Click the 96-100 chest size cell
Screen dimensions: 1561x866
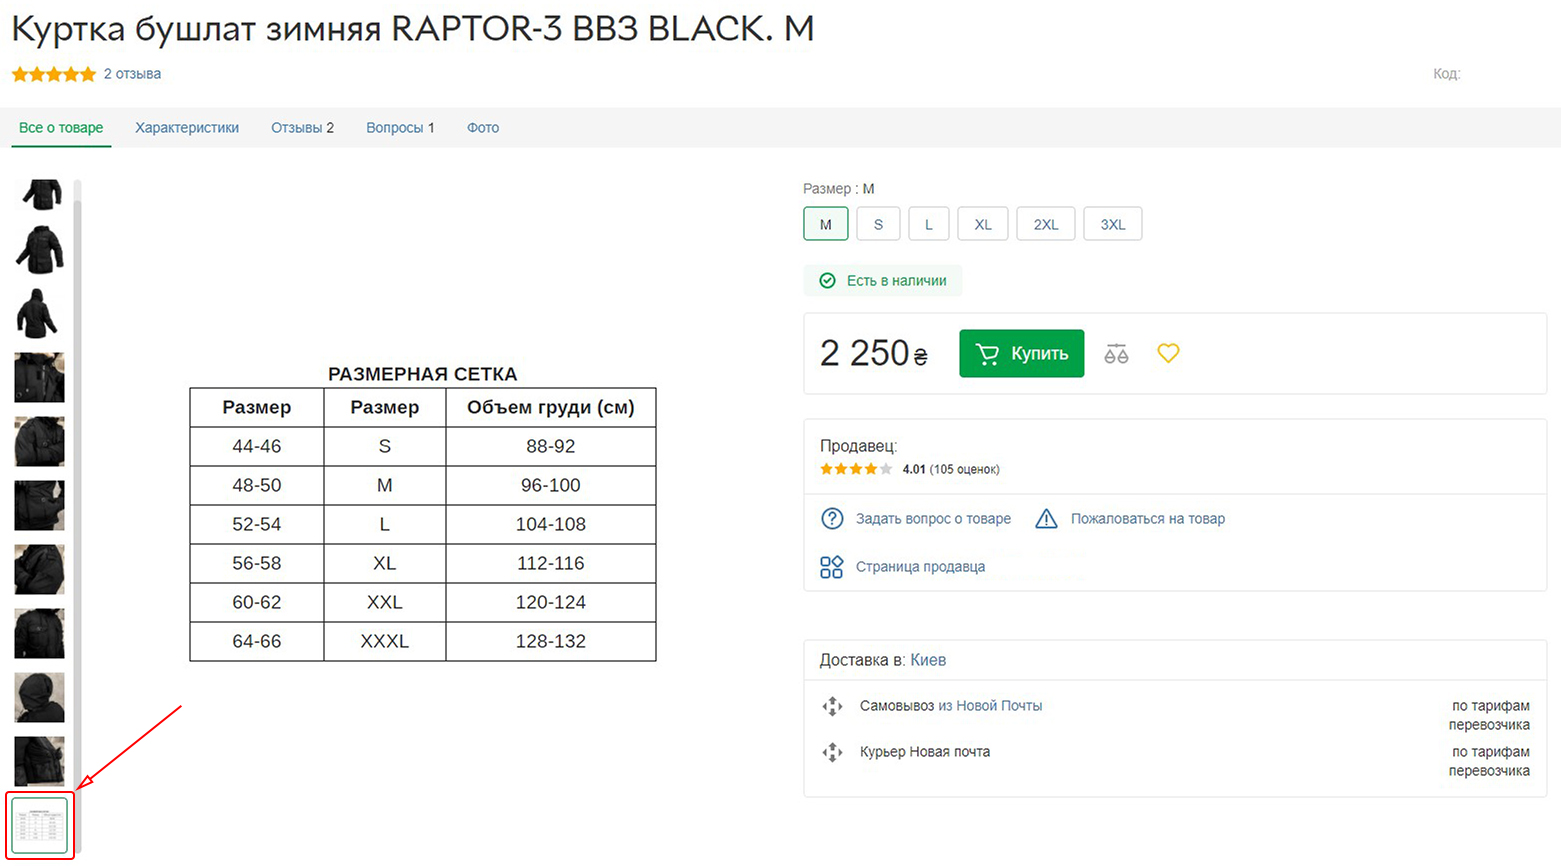[x=551, y=485]
